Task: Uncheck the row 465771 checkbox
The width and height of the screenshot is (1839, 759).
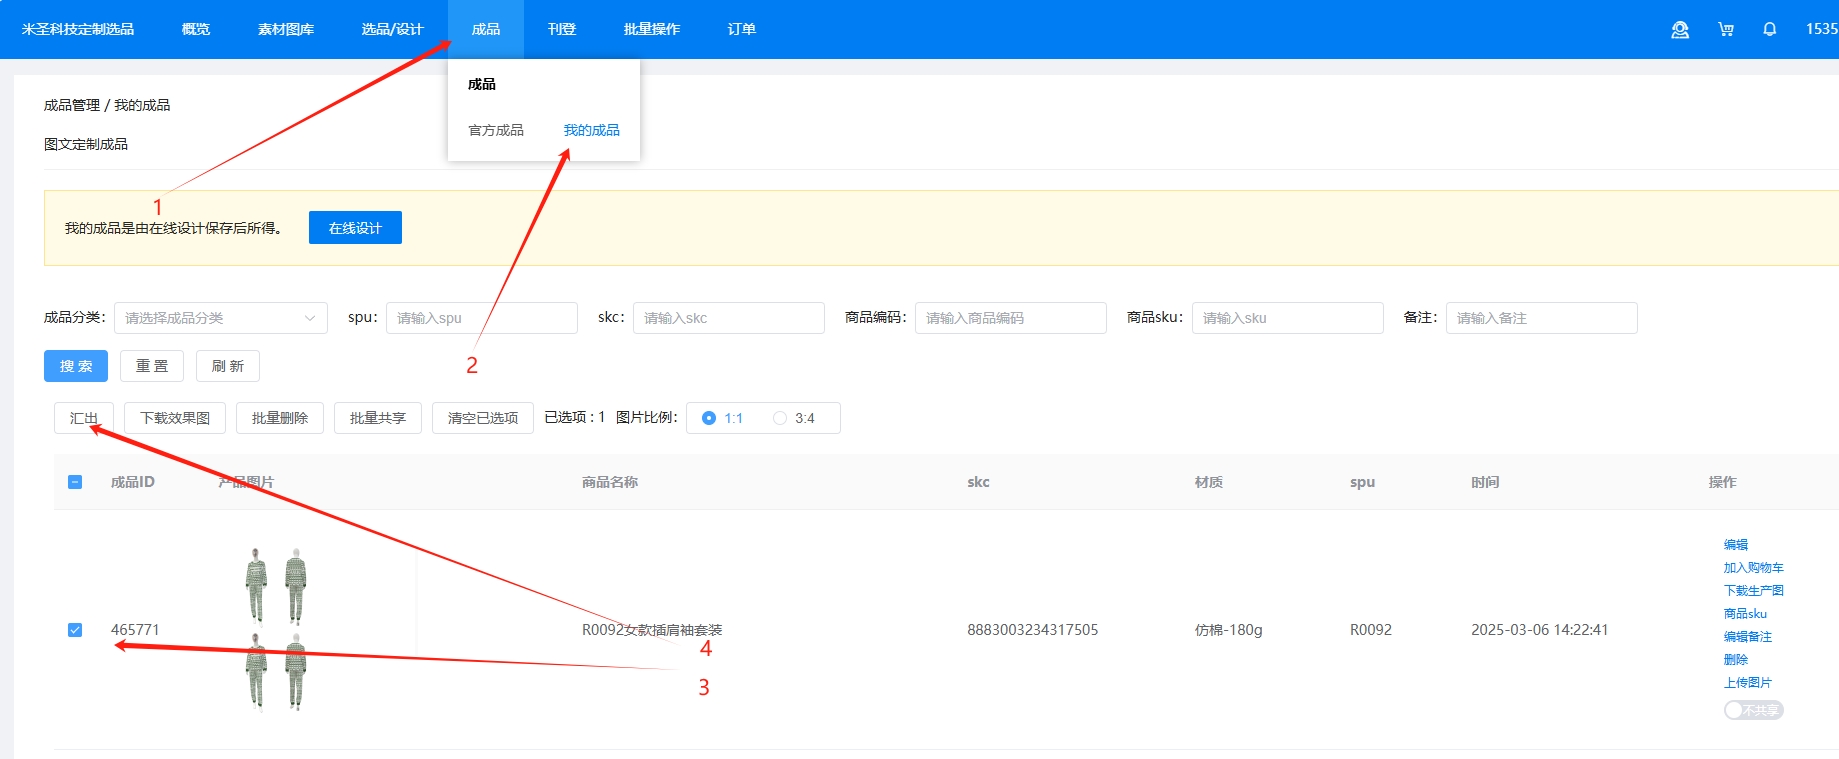Action: pyautogui.click(x=75, y=630)
